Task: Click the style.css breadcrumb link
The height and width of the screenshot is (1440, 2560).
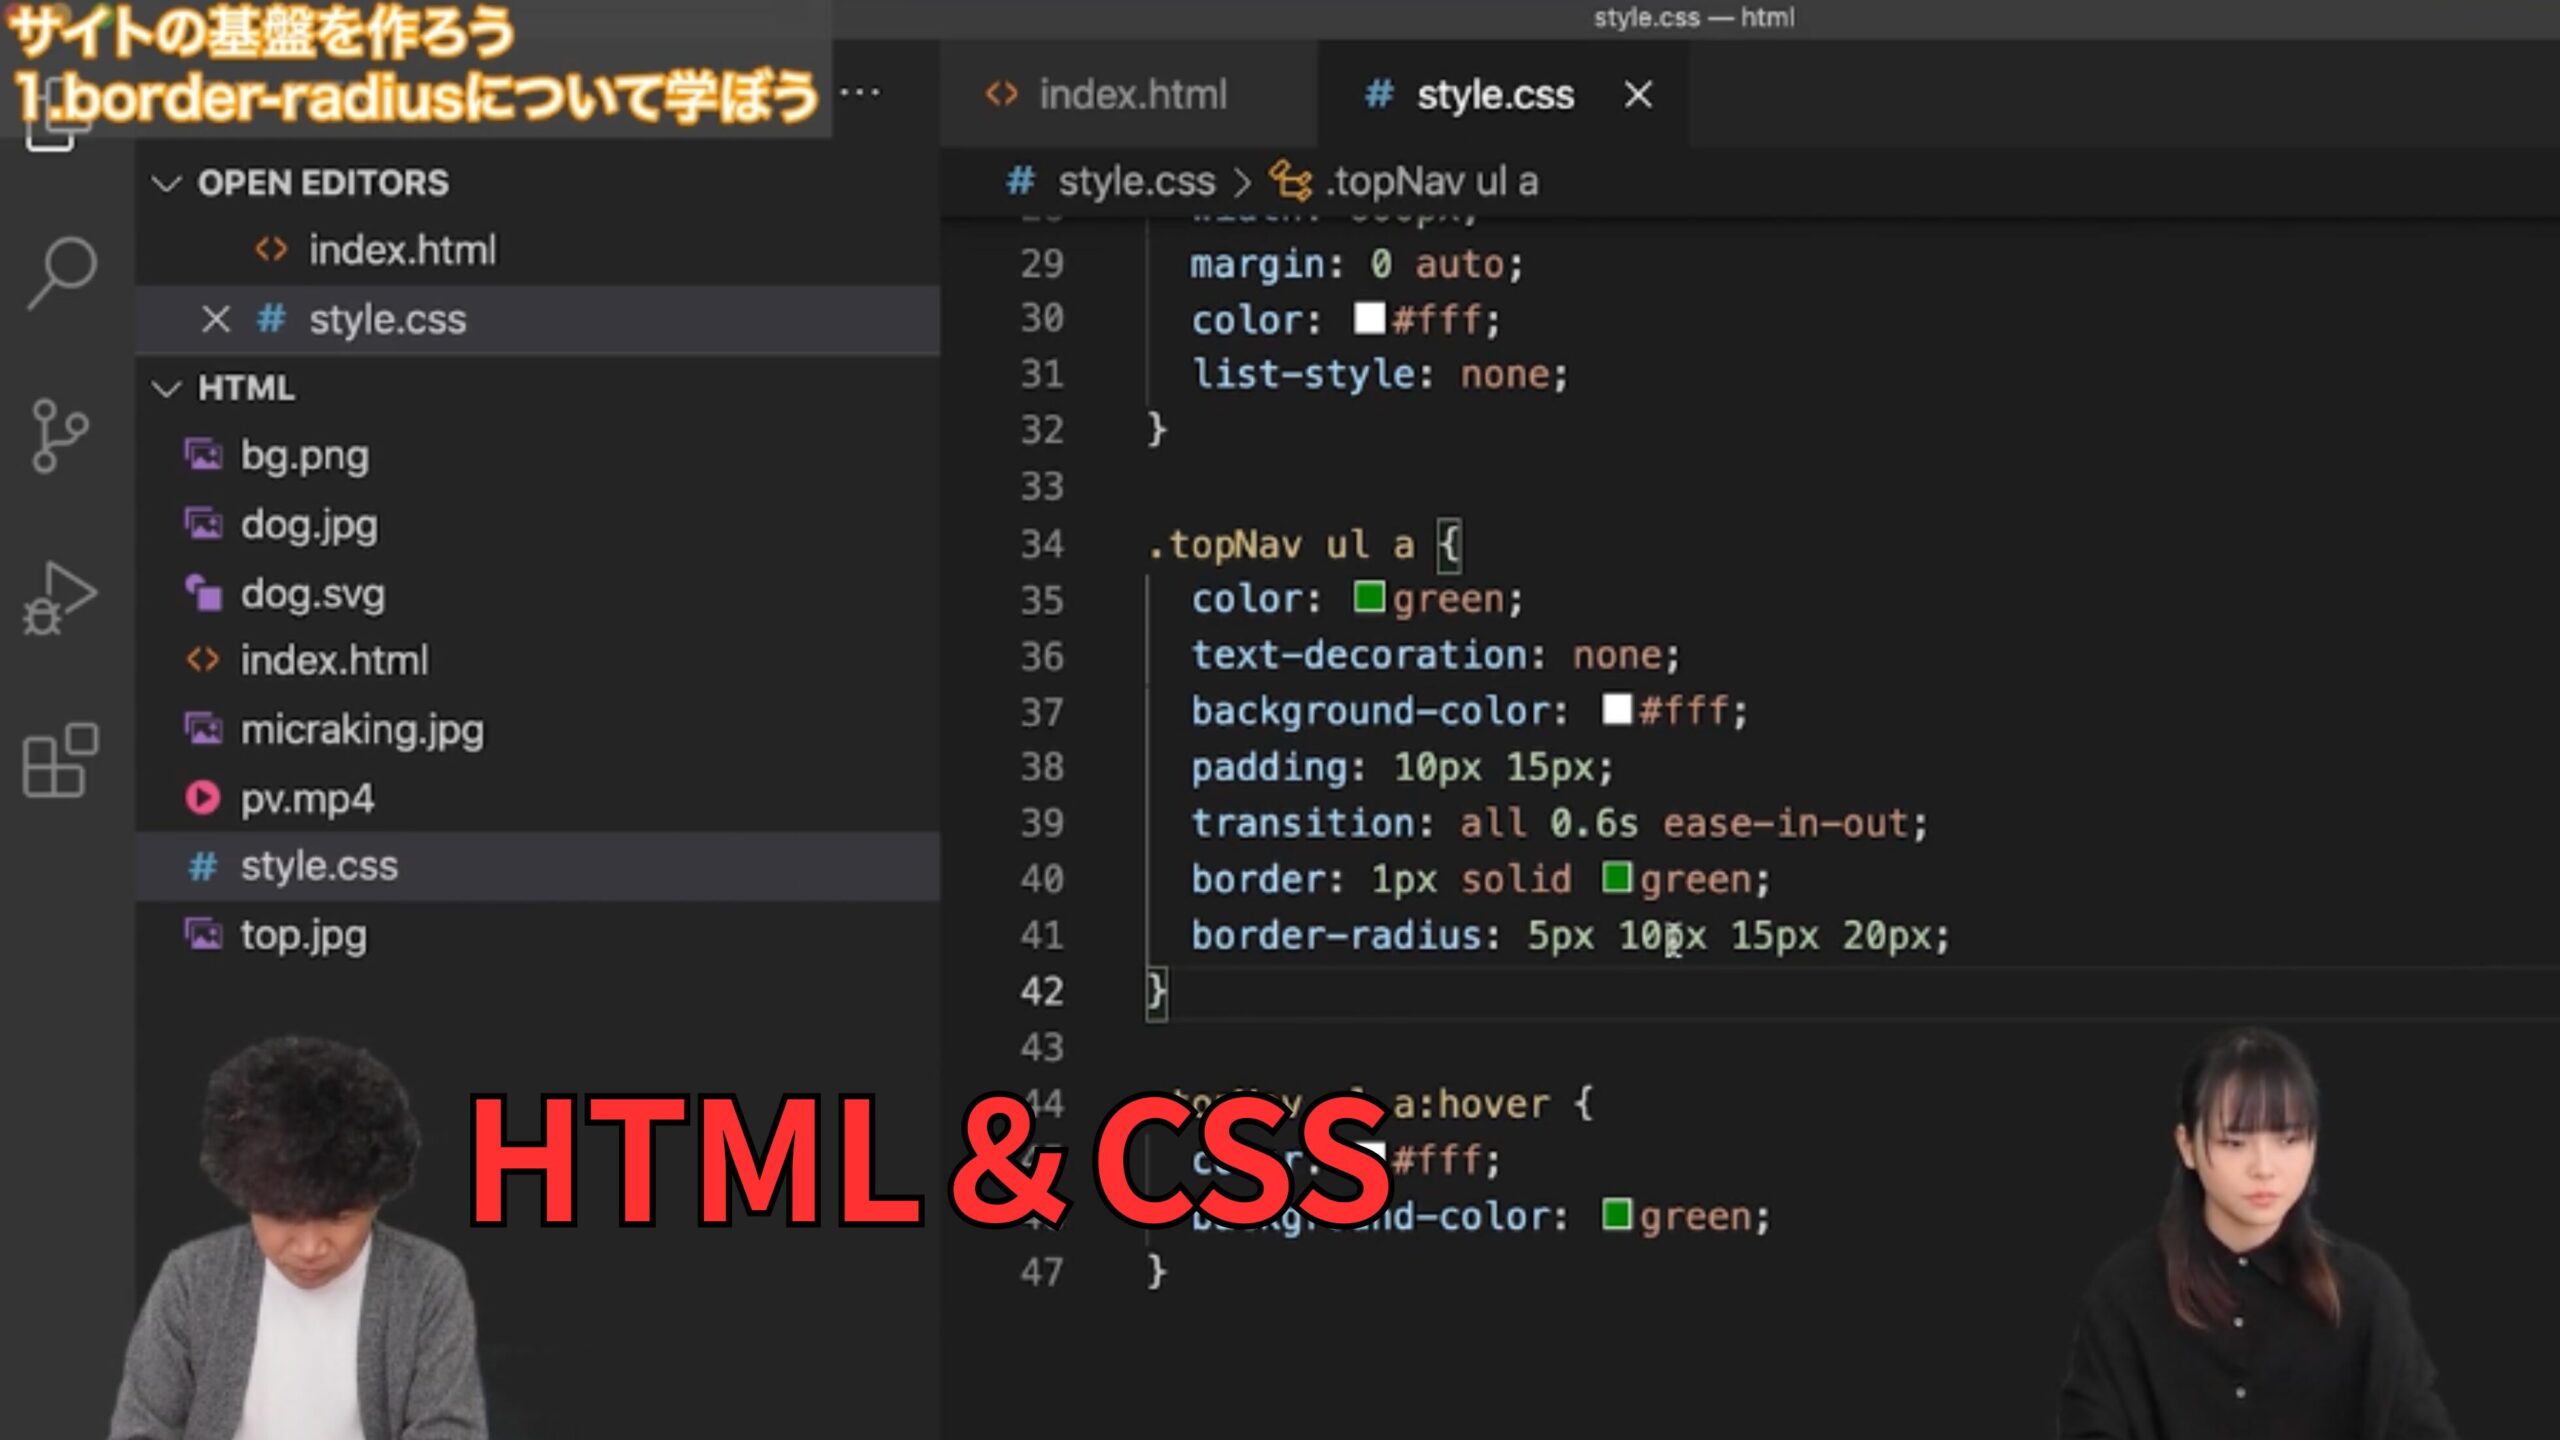Action: (x=1136, y=182)
